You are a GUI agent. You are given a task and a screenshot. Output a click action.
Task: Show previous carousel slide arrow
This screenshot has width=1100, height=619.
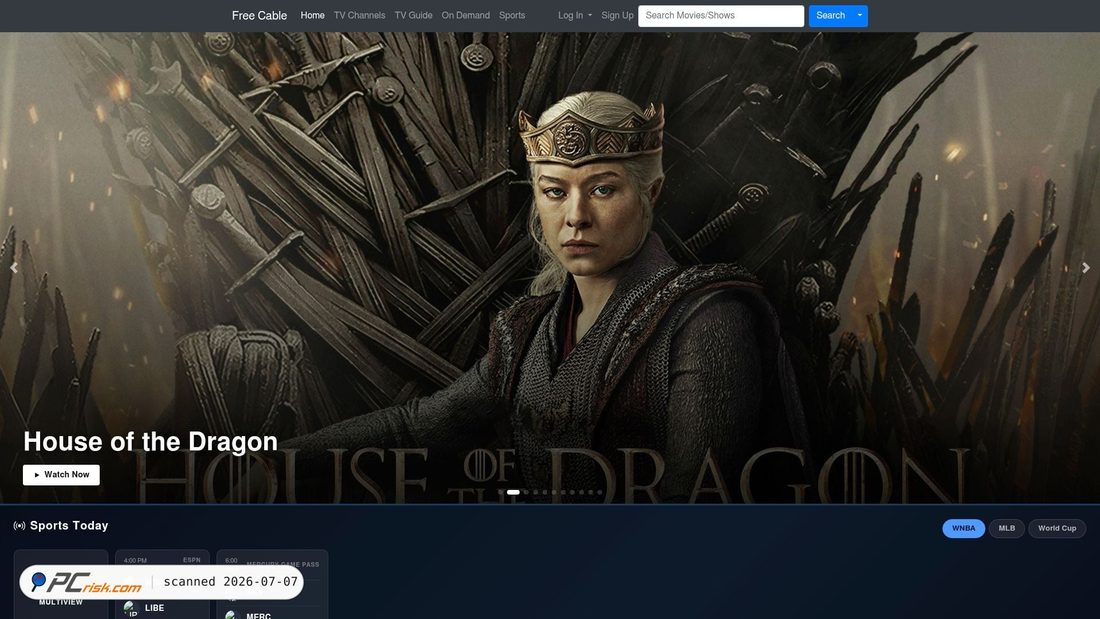(13, 267)
